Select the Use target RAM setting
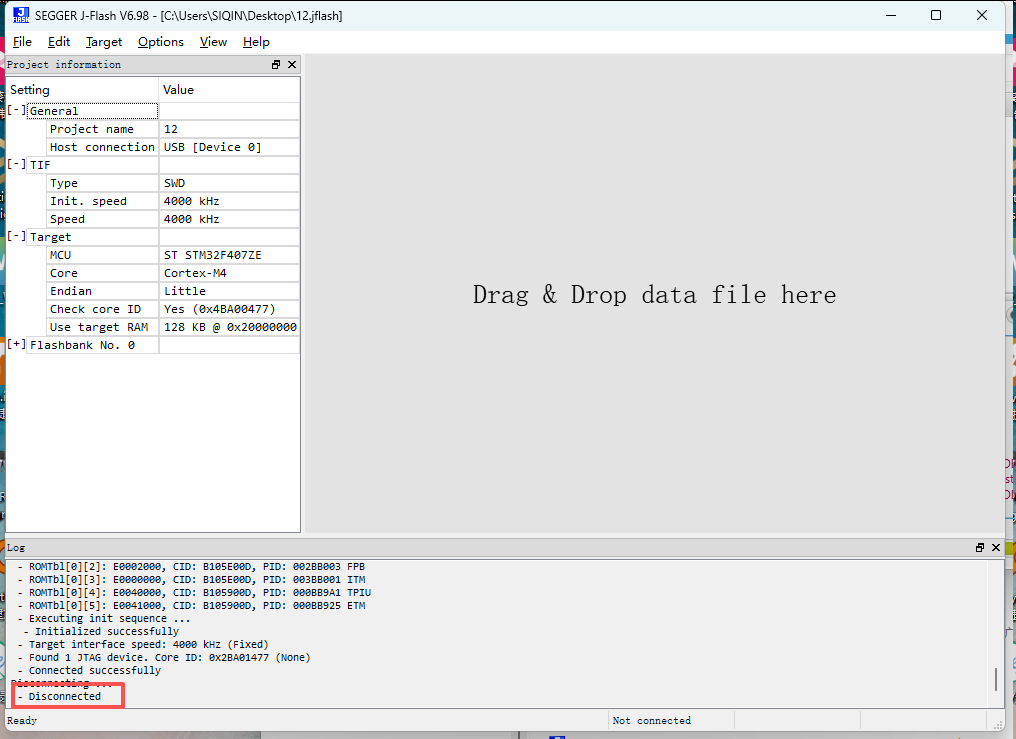 pos(102,327)
